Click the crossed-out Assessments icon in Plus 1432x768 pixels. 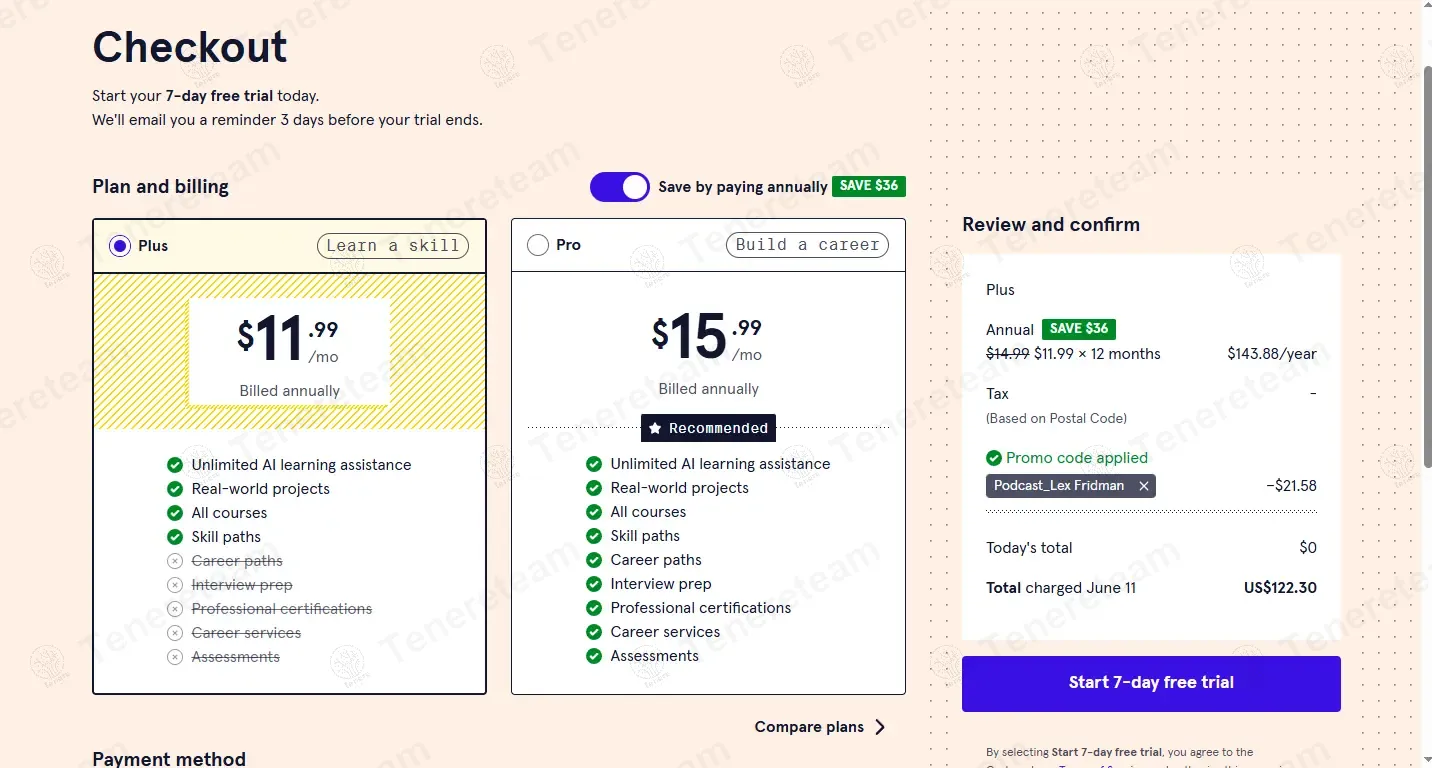(175, 657)
